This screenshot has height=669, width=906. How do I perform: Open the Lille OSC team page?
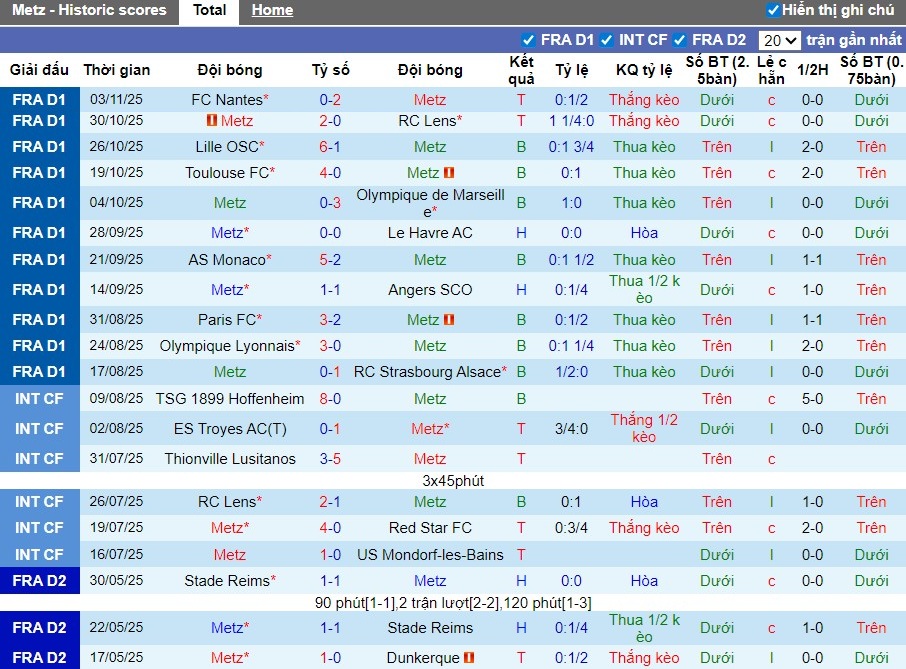click(227, 146)
